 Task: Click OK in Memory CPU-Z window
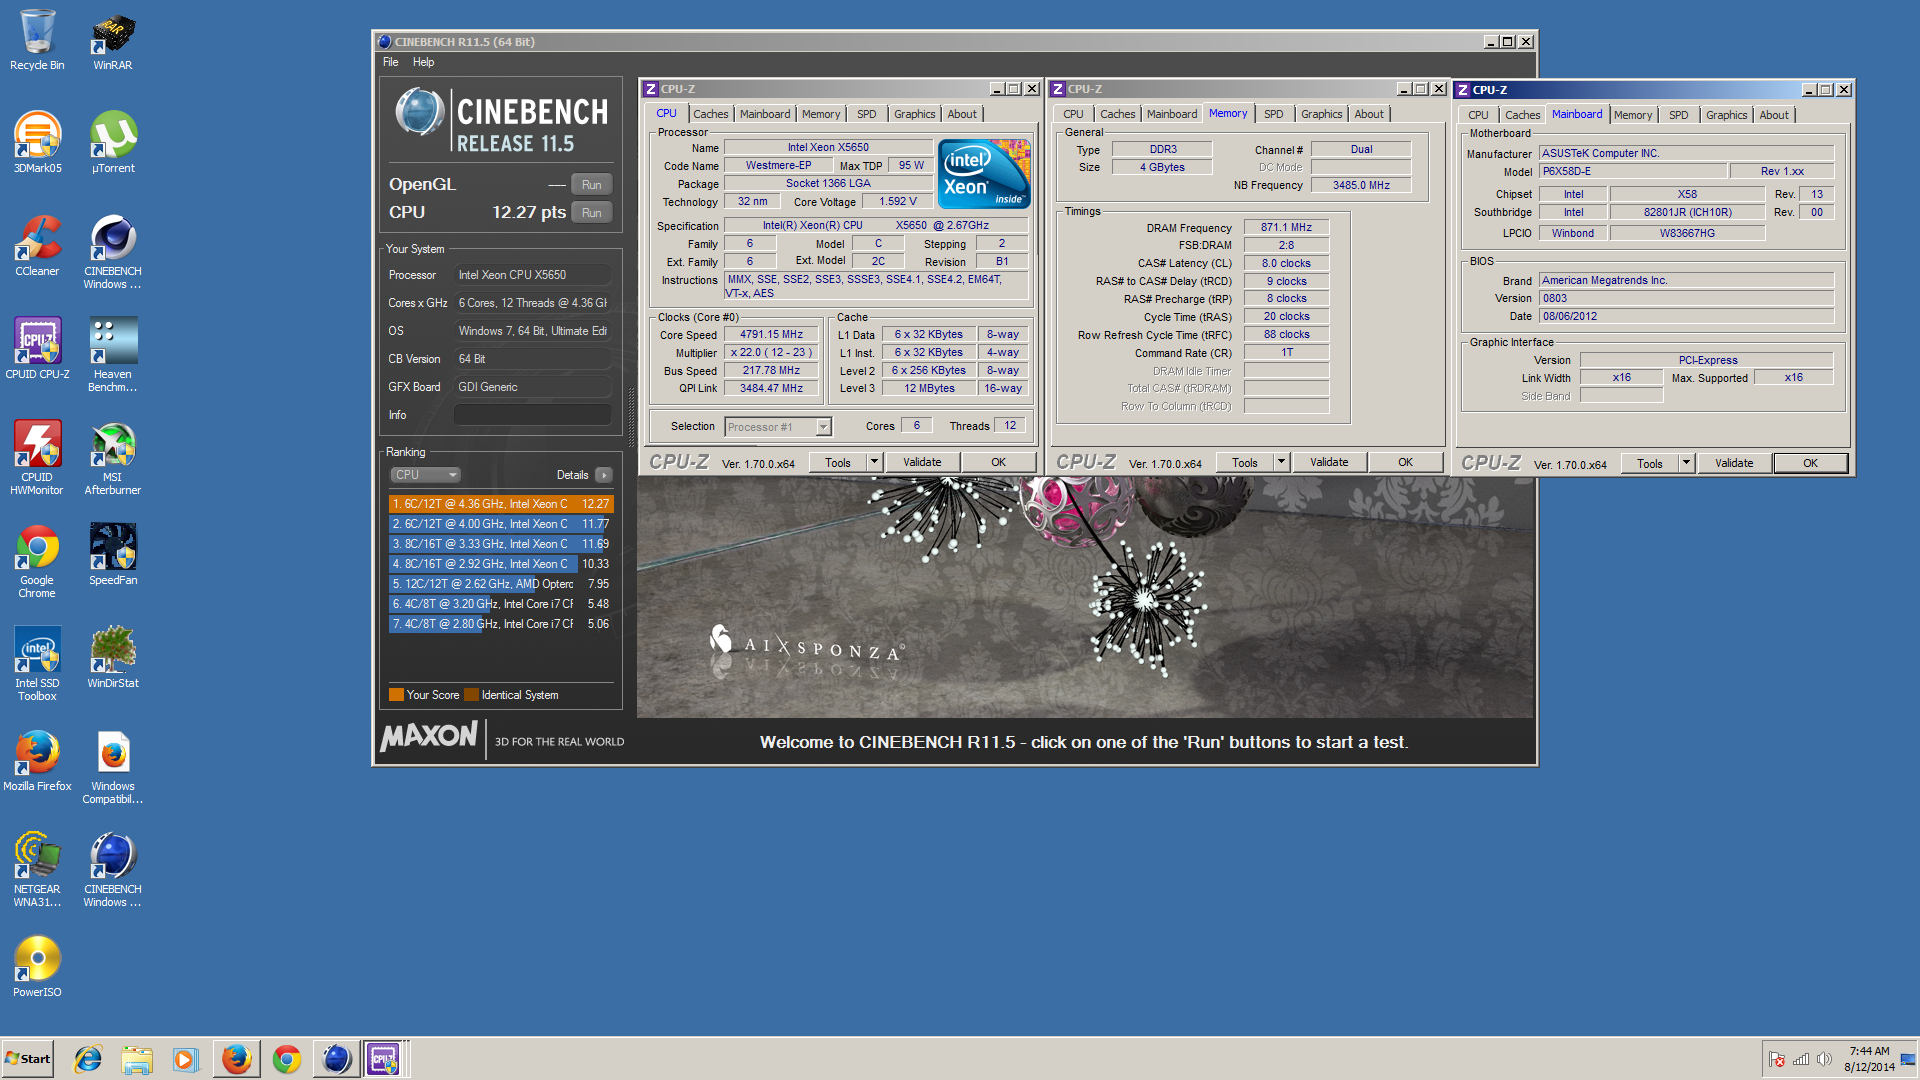1406,463
